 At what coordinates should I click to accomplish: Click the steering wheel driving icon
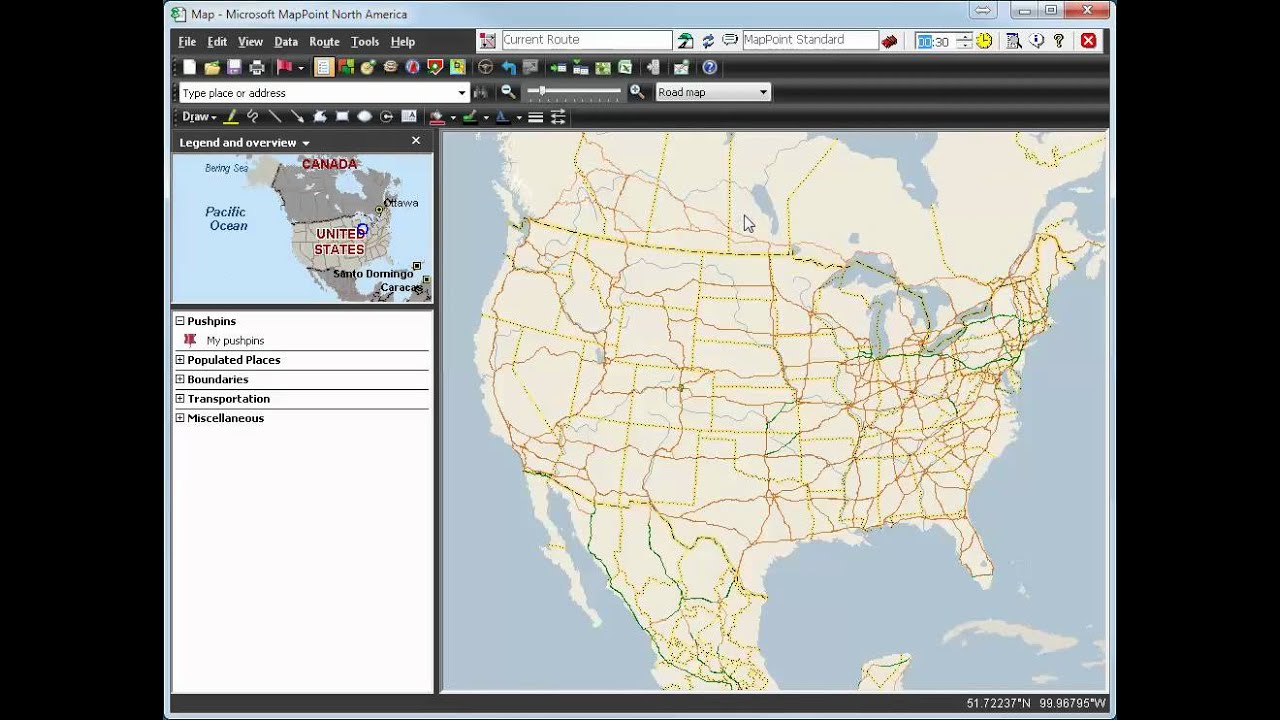tap(485, 67)
